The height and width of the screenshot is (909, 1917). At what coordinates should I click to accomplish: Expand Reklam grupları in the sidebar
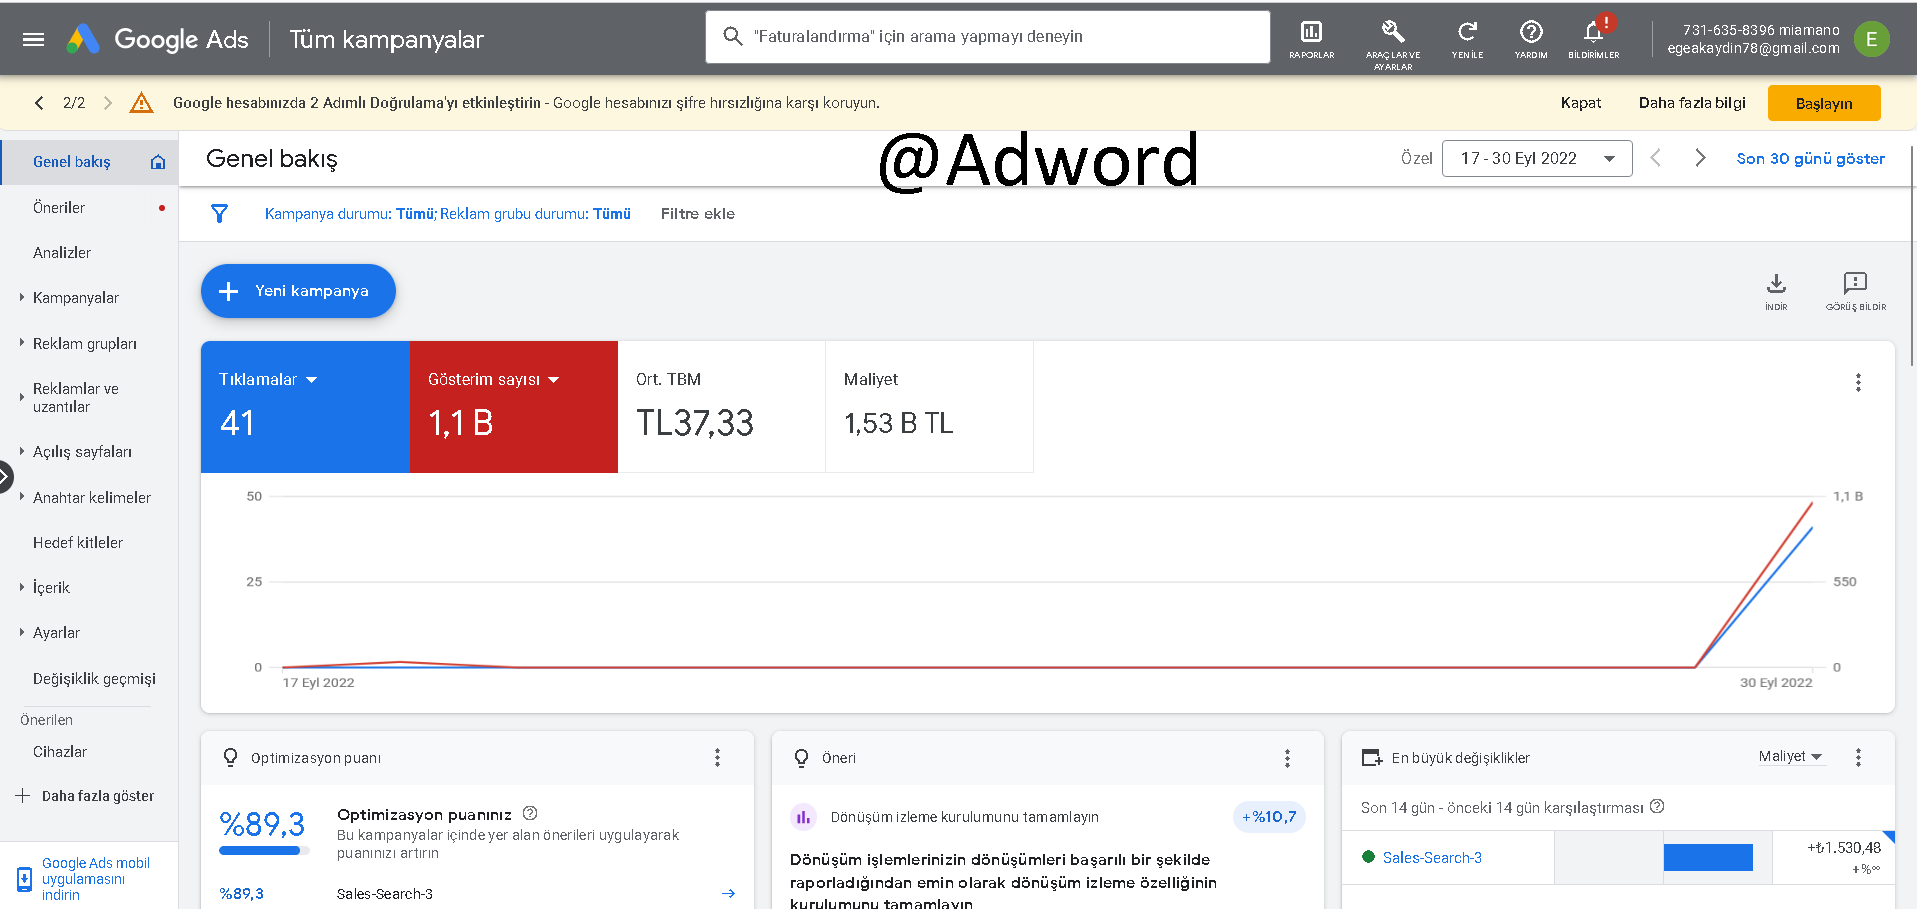(22, 343)
